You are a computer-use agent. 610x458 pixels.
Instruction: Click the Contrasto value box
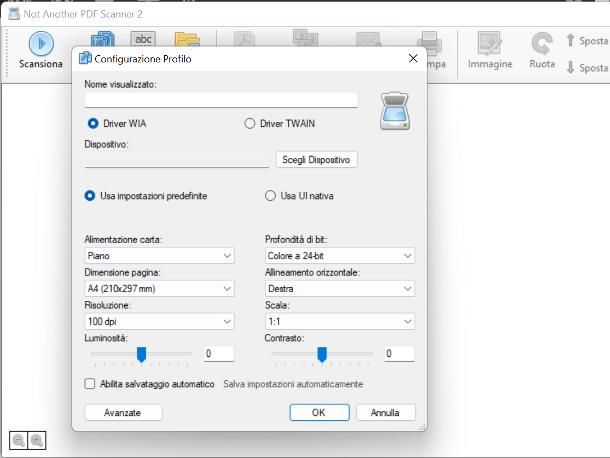point(399,354)
